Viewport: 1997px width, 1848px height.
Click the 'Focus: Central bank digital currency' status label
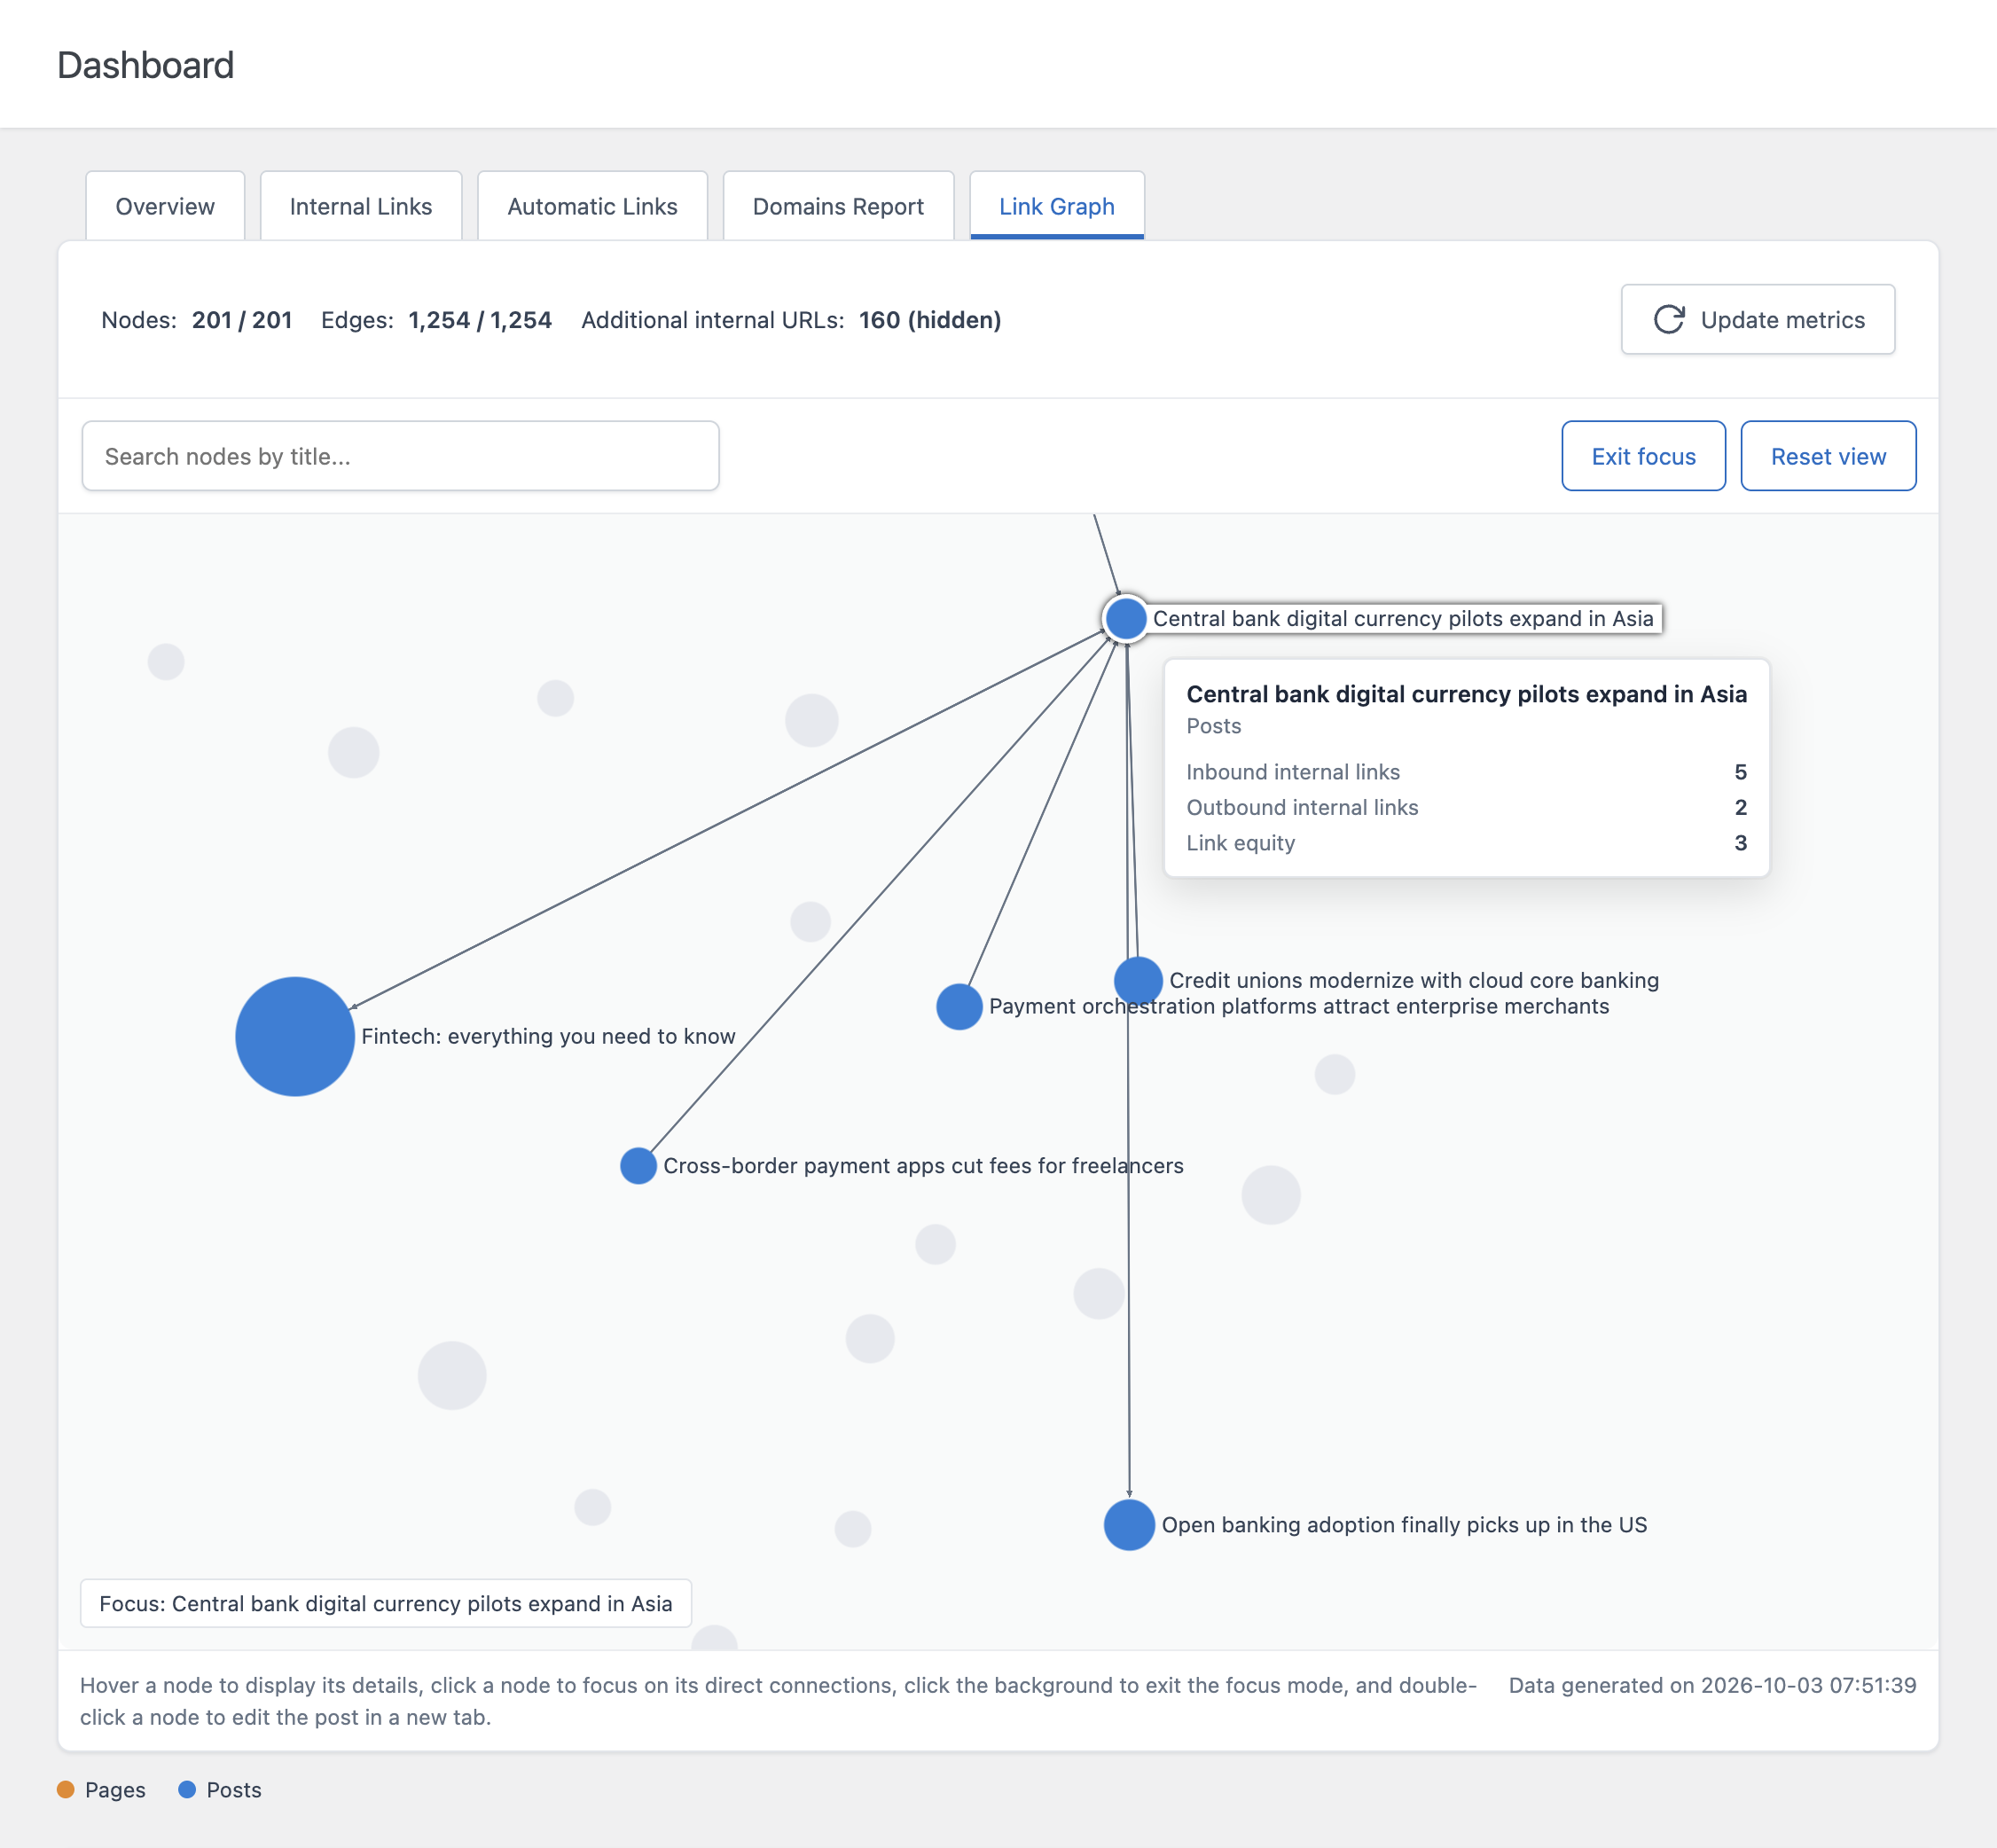pyautogui.click(x=386, y=1603)
